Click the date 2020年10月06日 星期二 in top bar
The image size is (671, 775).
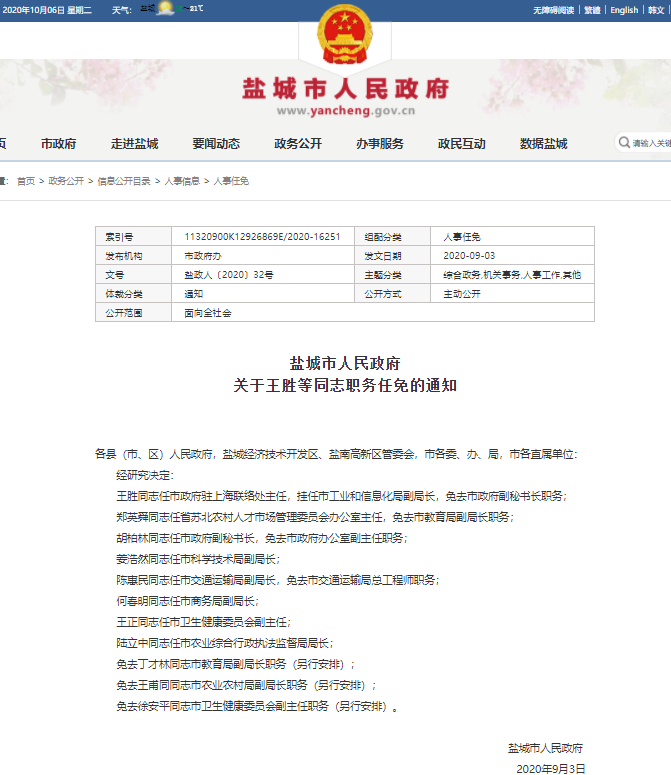click(47, 10)
